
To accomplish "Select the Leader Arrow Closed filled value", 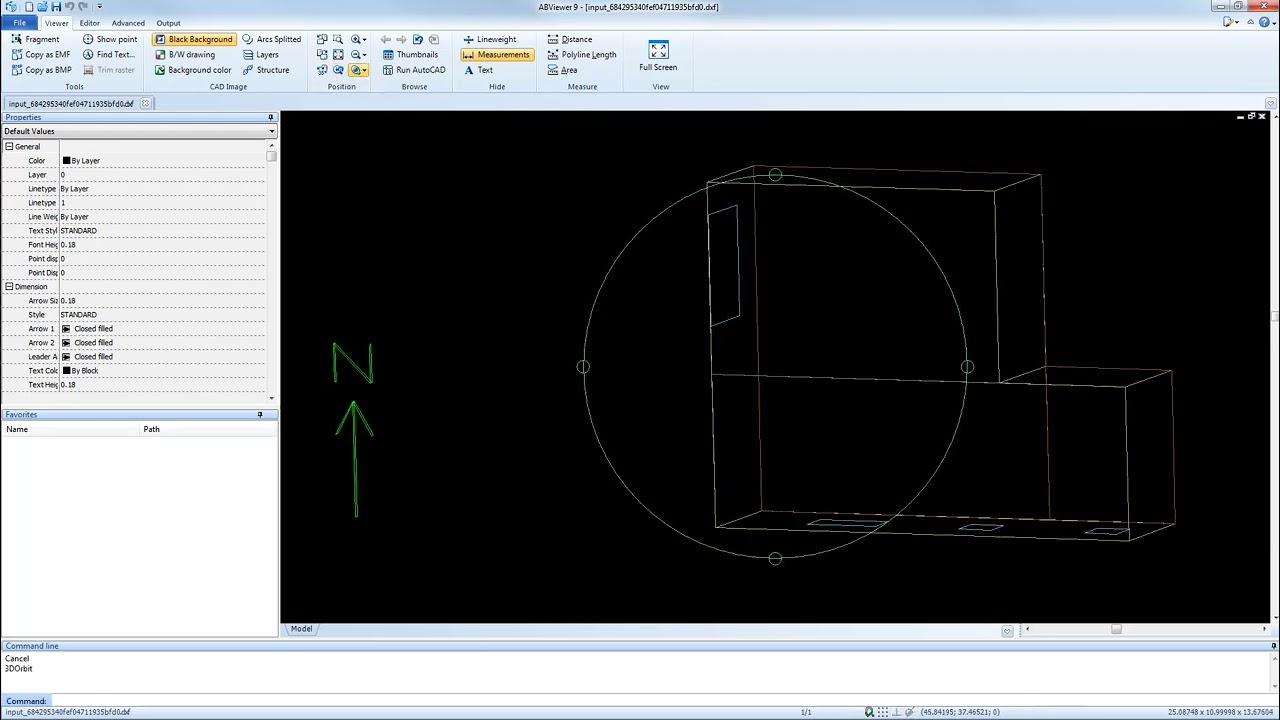I will pos(92,357).
